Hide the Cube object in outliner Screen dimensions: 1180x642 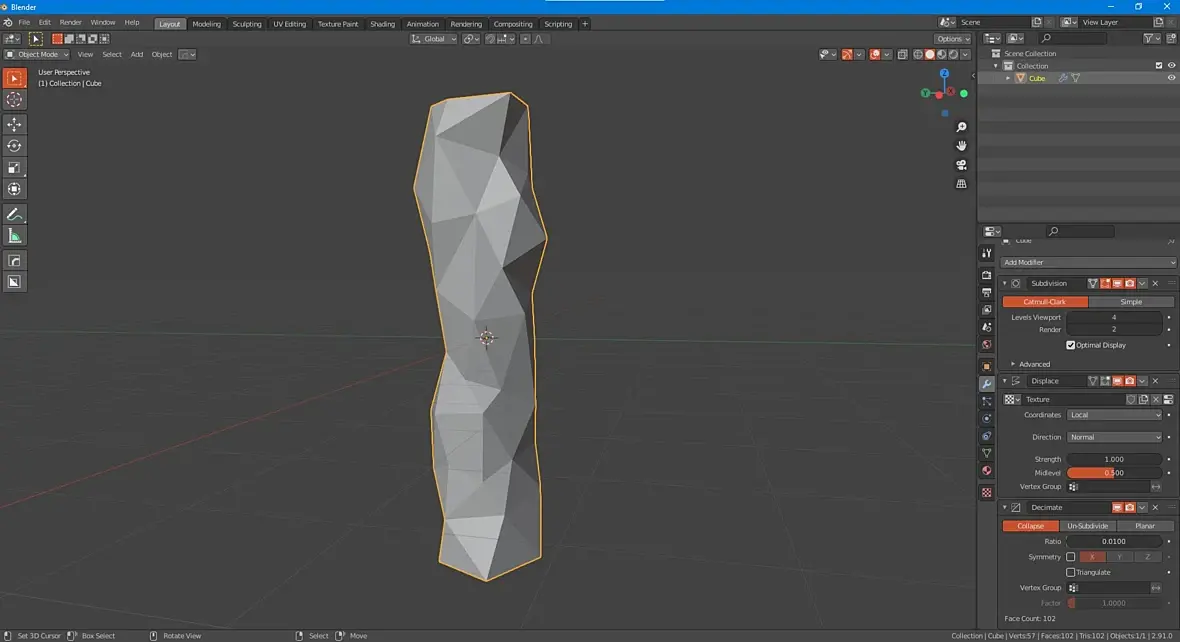pyautogui.click(x=1171, y=78)
